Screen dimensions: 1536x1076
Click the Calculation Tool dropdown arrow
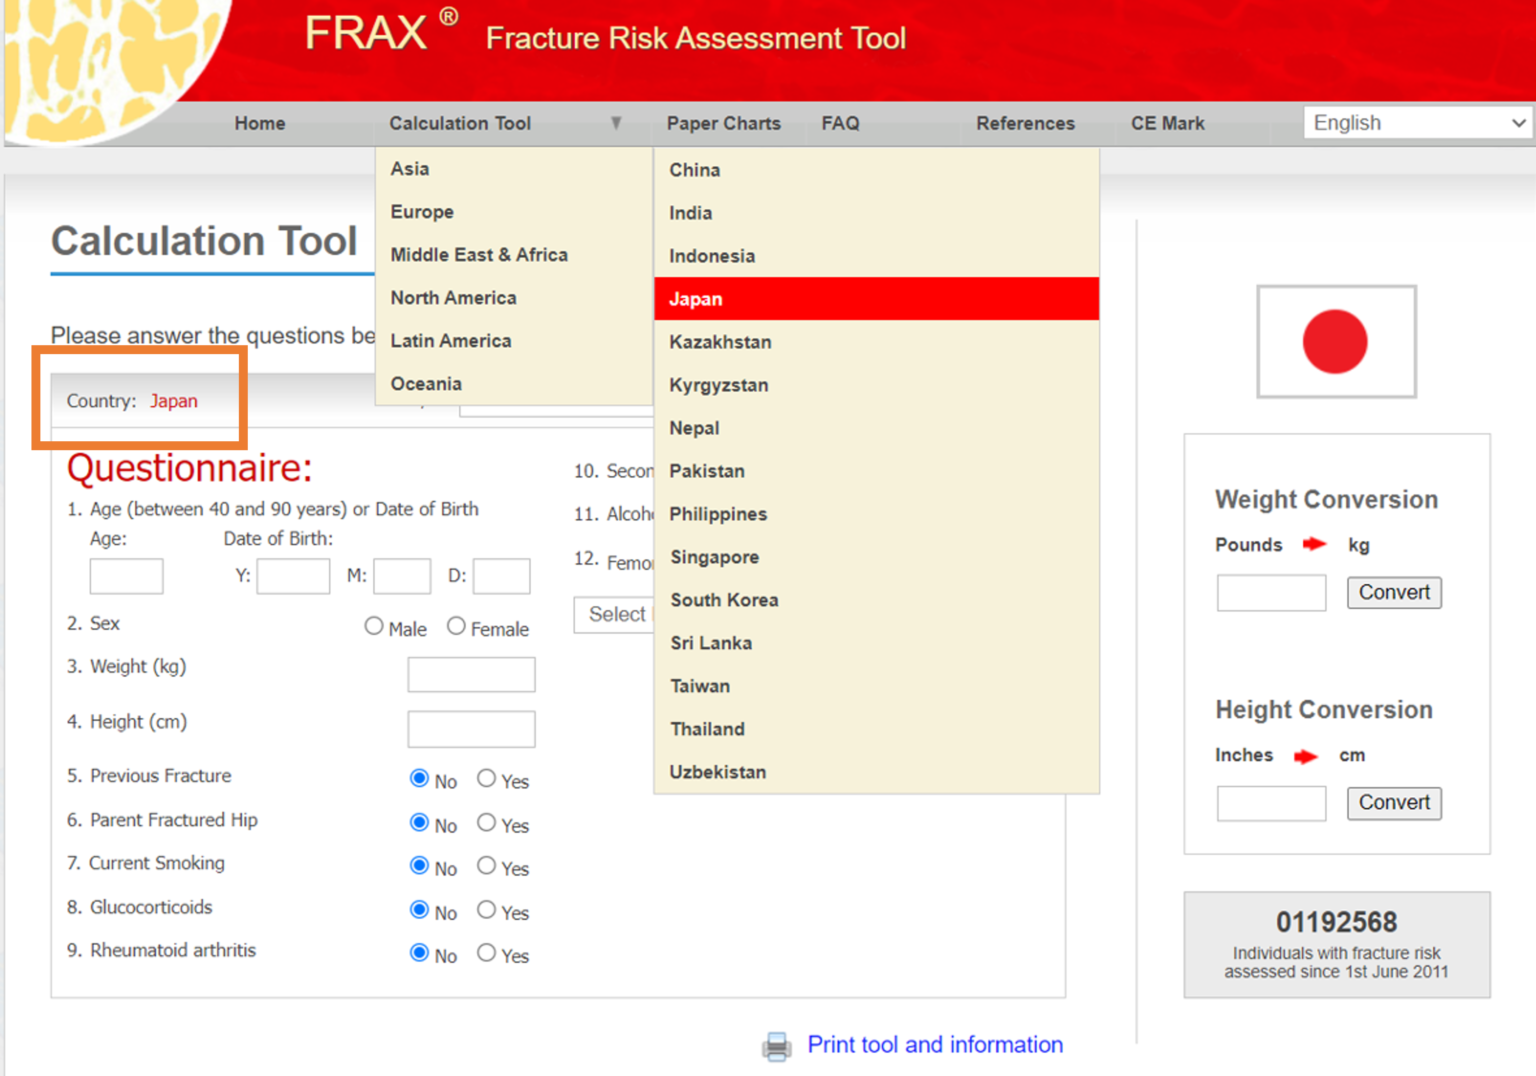[617, 122]
